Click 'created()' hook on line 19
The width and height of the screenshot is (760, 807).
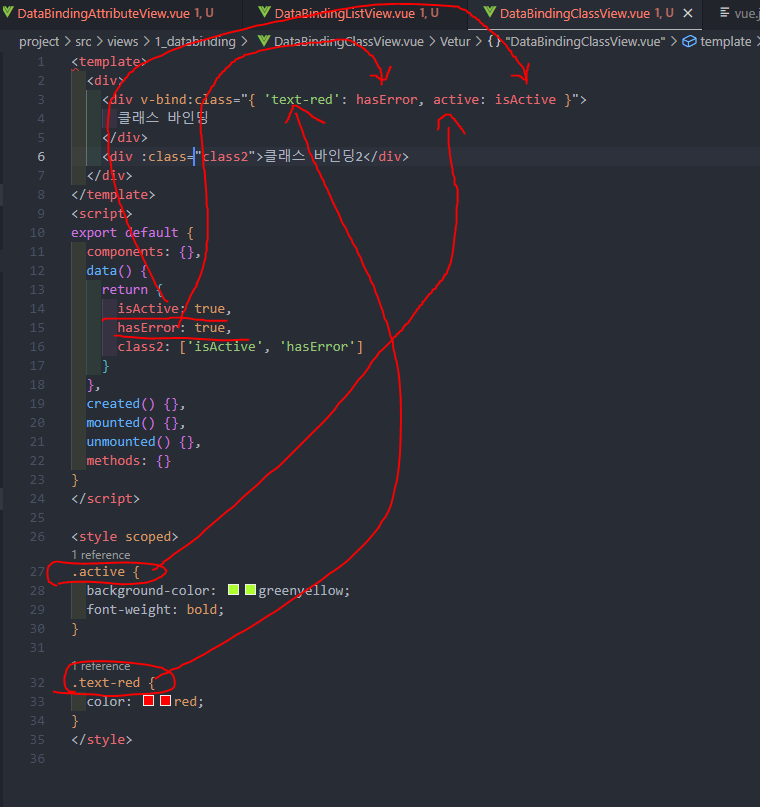pos(120,404)
